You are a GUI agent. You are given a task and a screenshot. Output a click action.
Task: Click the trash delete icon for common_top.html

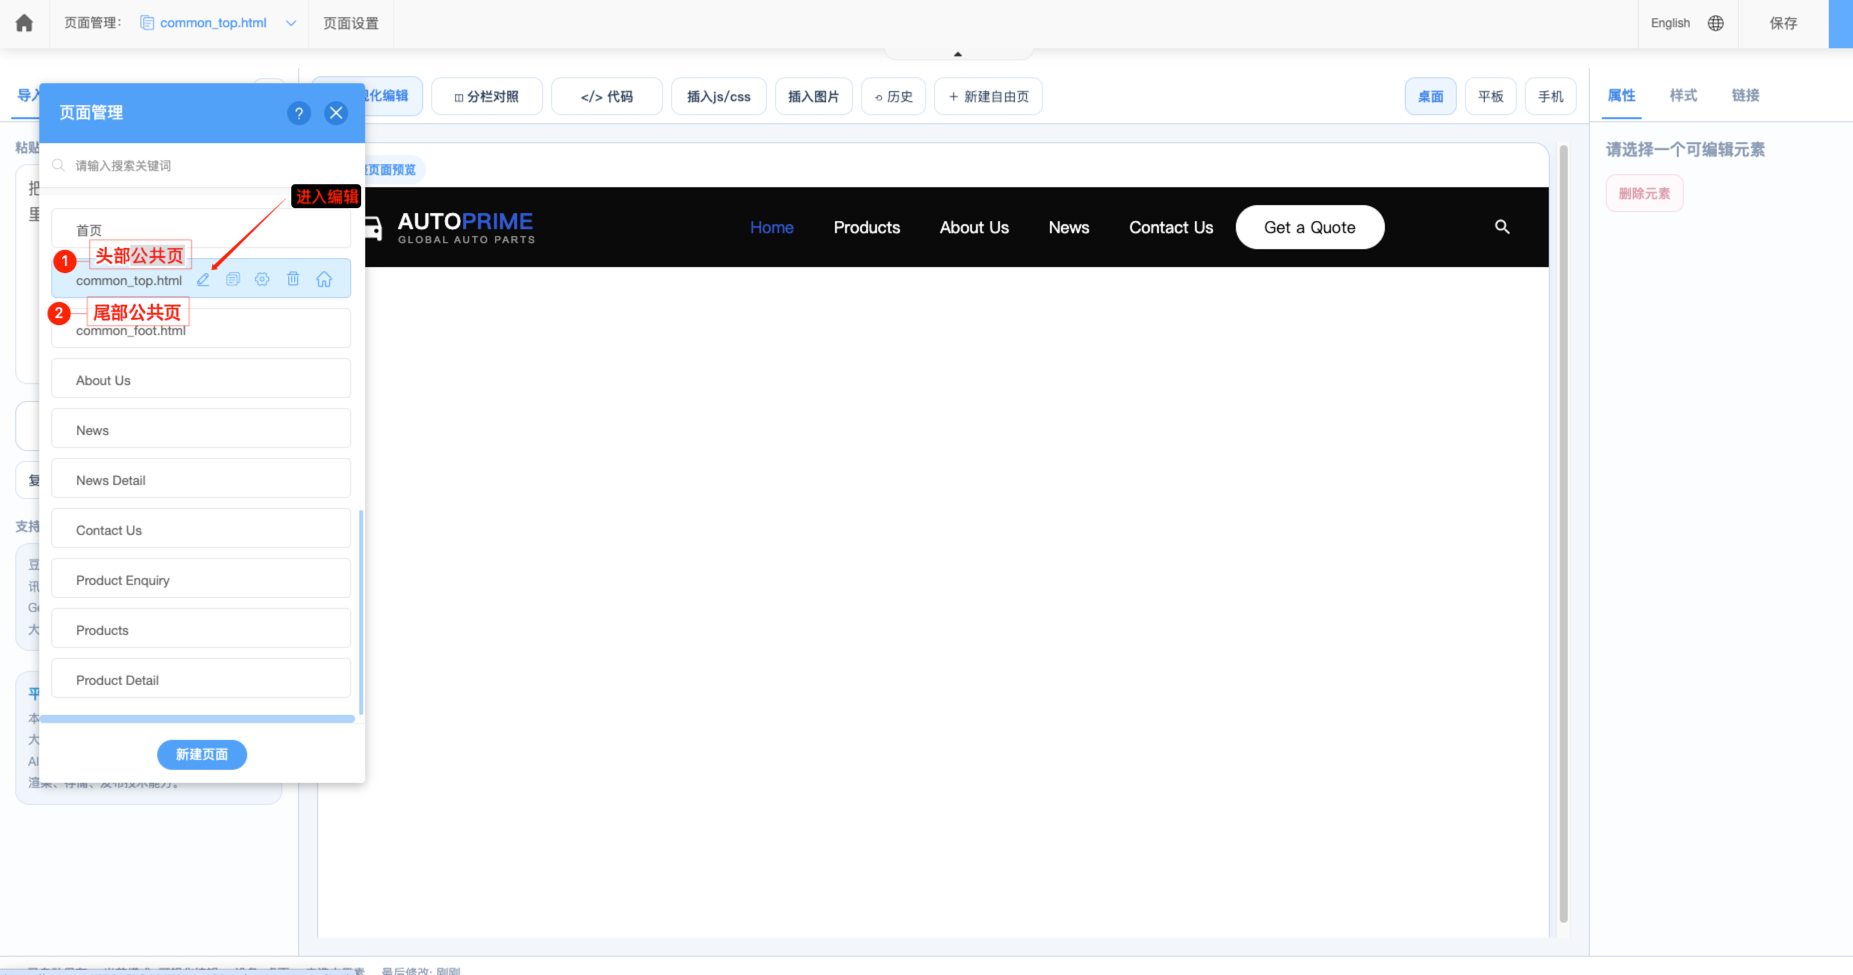[x=293, y=279]
